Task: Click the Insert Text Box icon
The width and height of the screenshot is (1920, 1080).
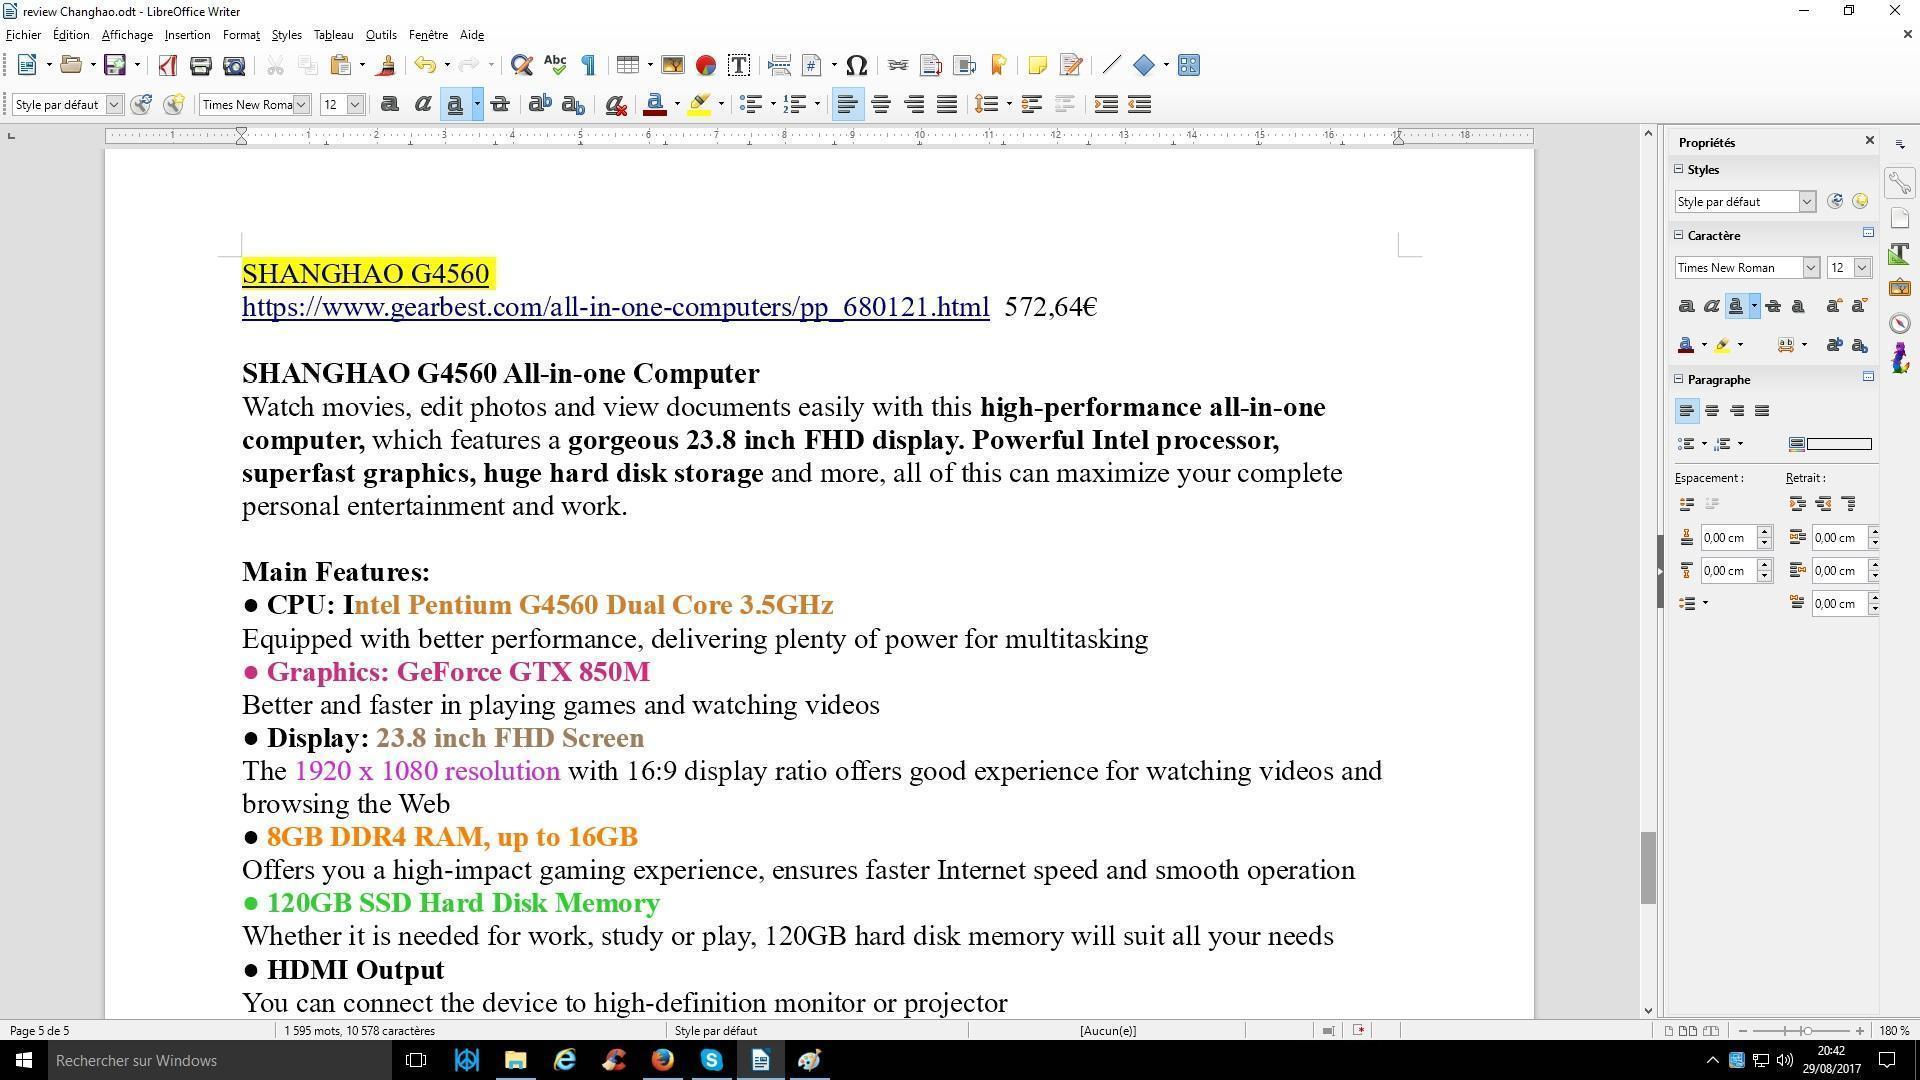Action: (x=739, y=66)
